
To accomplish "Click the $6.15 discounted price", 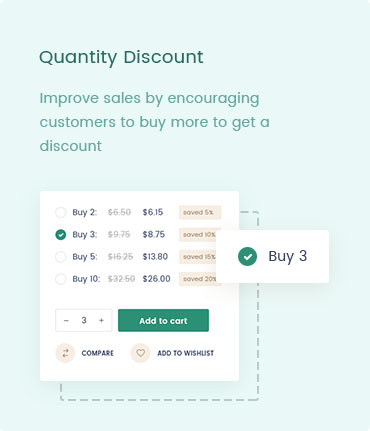I will [x=153, y=212].
